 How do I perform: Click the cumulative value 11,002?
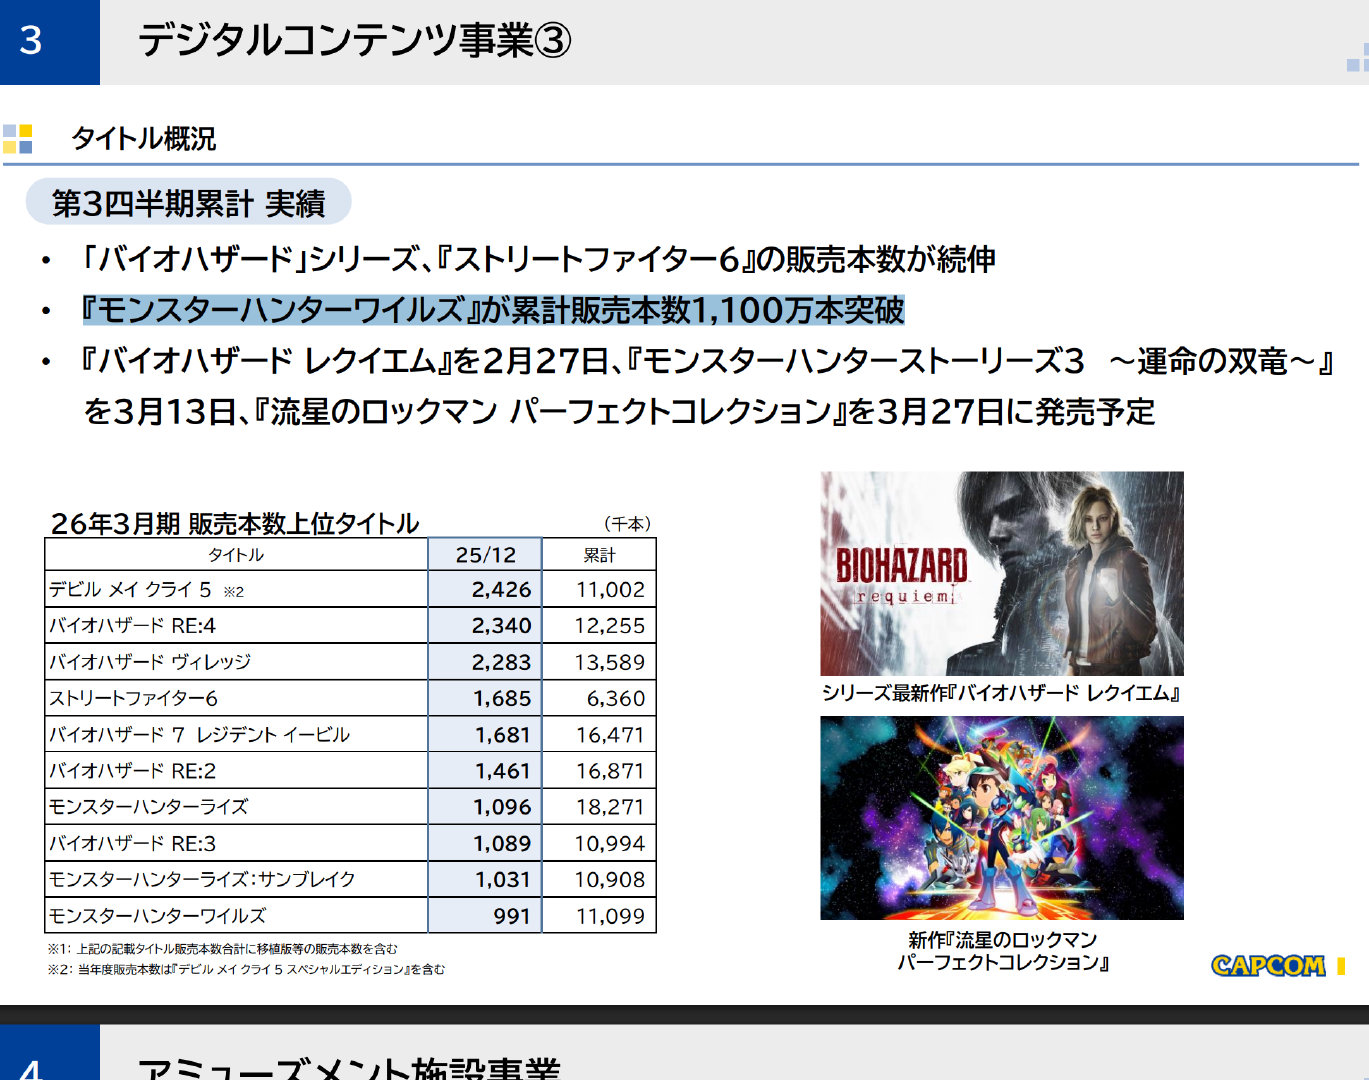pyautogui.click(x=610, y=590)
